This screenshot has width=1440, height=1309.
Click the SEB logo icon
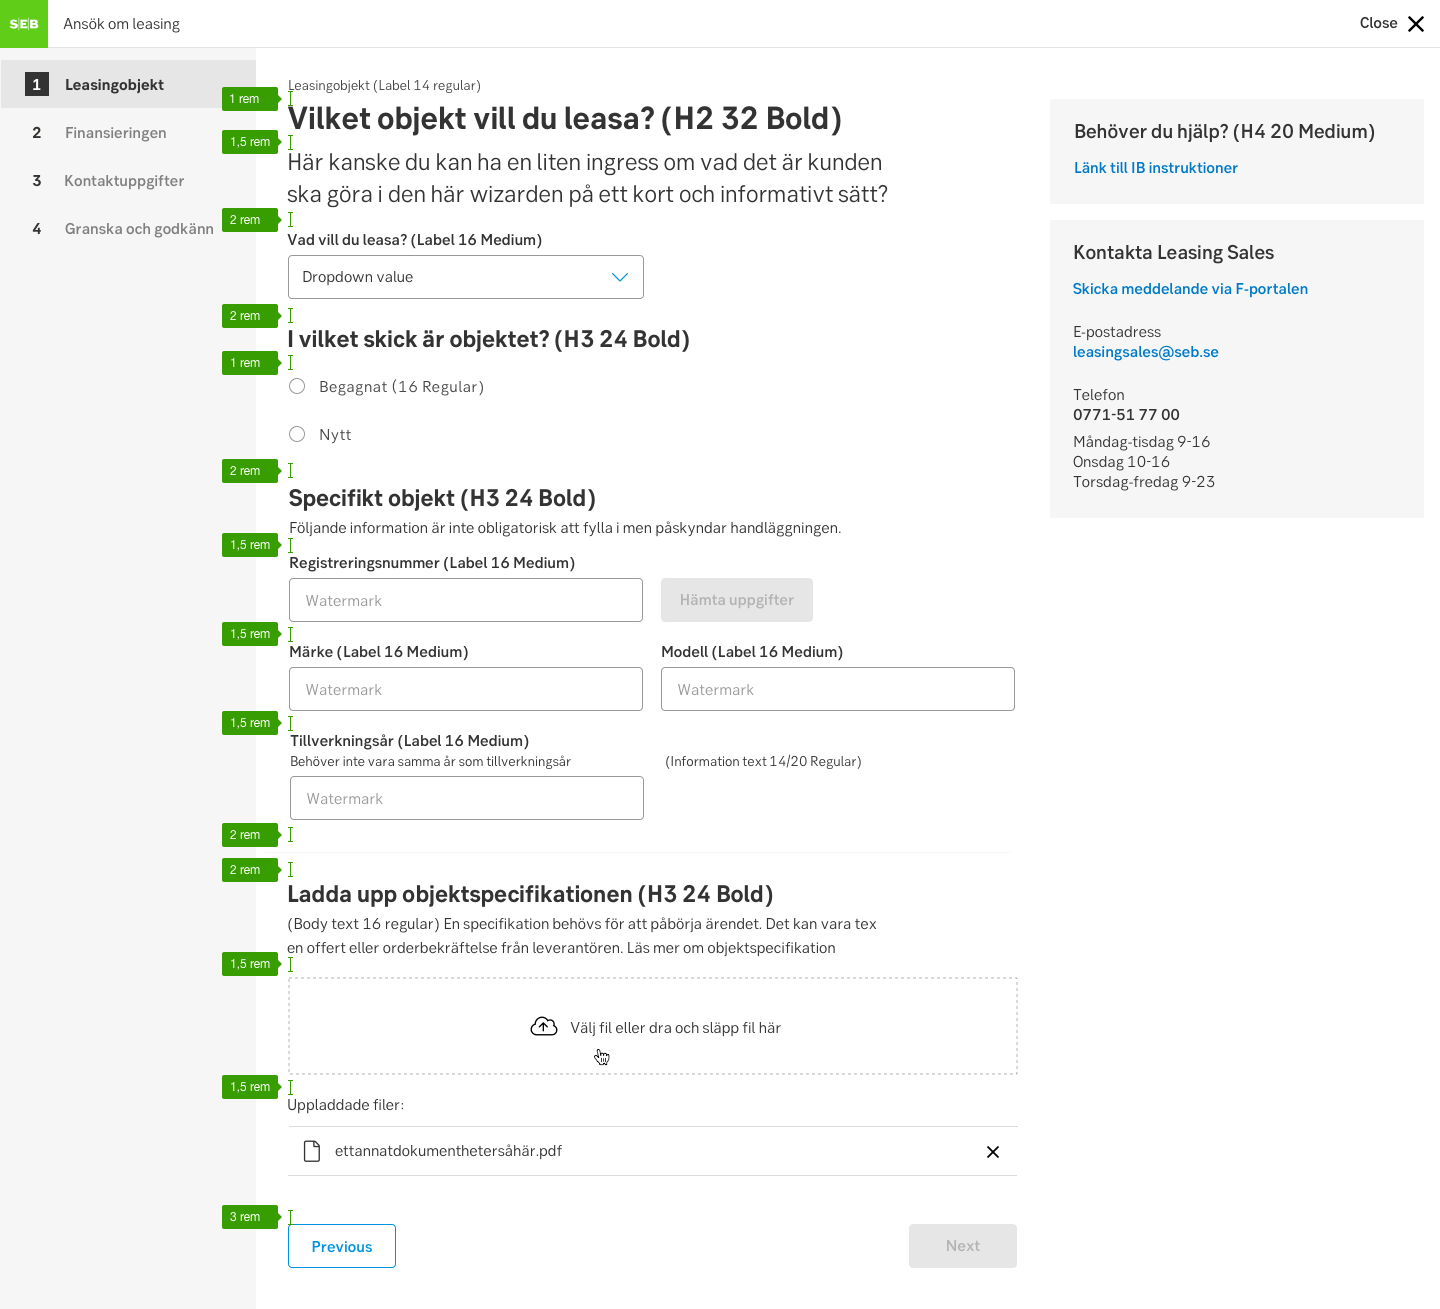24,24
